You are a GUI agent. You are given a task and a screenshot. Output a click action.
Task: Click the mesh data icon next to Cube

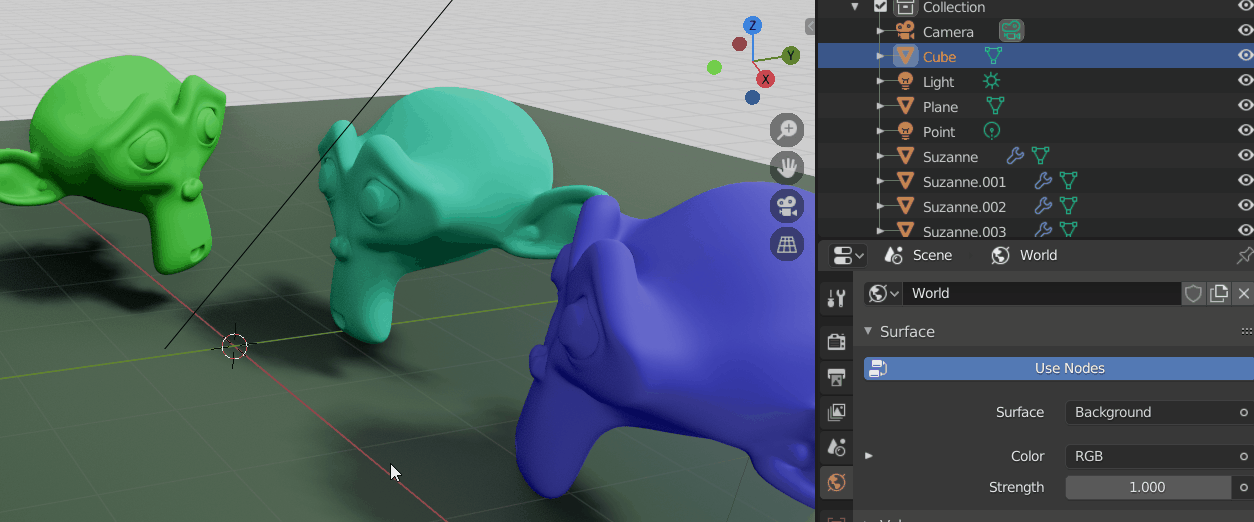pyautogui.click(x=993, y=56)
